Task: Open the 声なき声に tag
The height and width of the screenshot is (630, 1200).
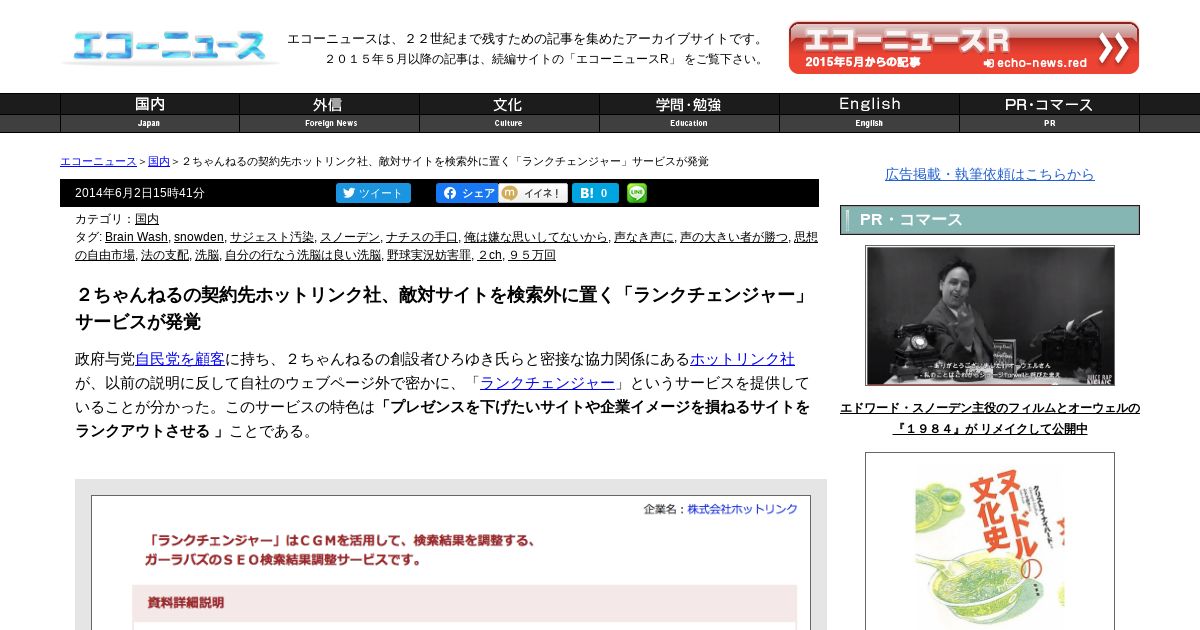Action: [x=644, y=237]
